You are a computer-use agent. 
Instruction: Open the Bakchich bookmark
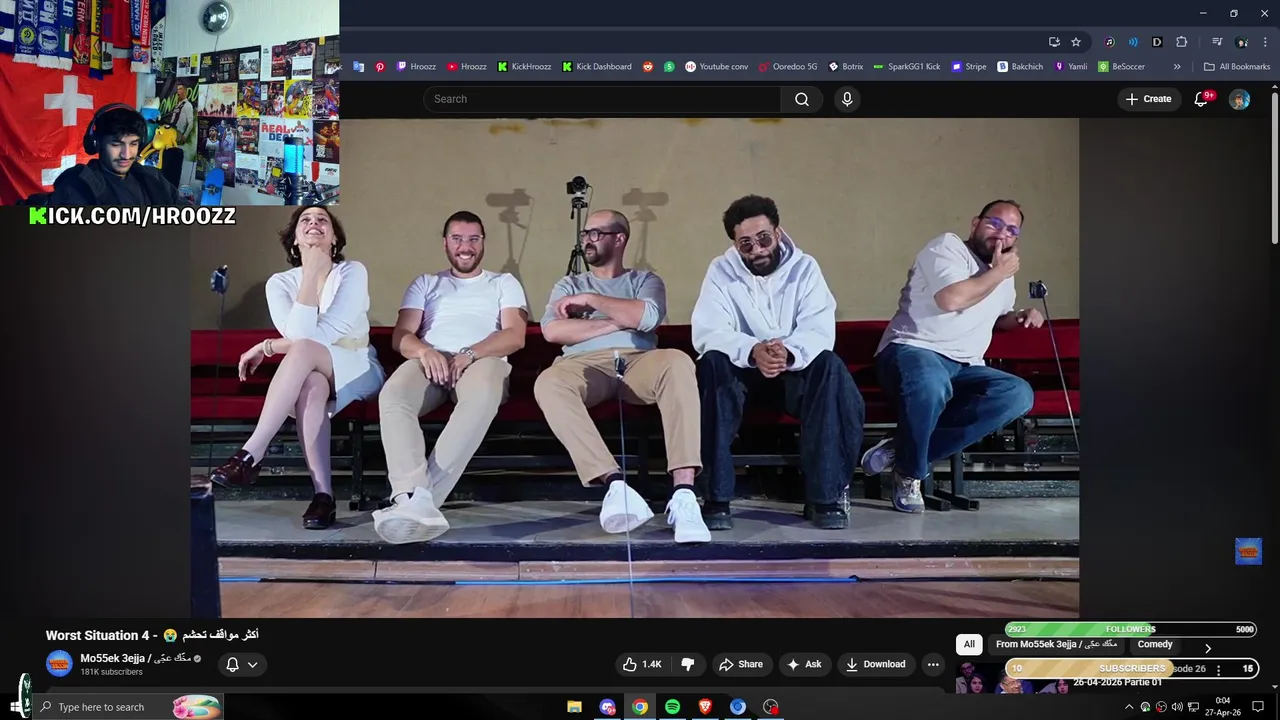1020,67
